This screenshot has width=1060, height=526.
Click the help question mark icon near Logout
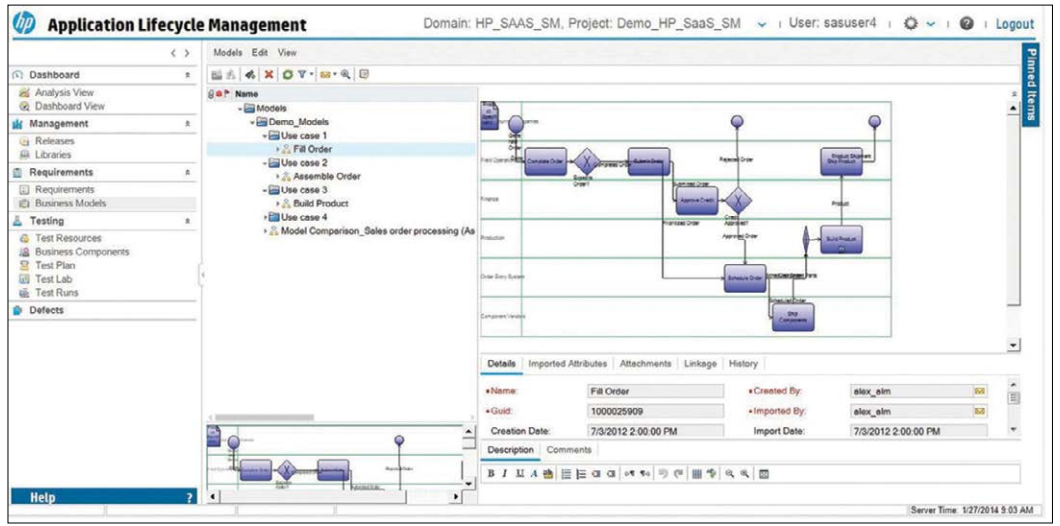[x=966, y=24]
